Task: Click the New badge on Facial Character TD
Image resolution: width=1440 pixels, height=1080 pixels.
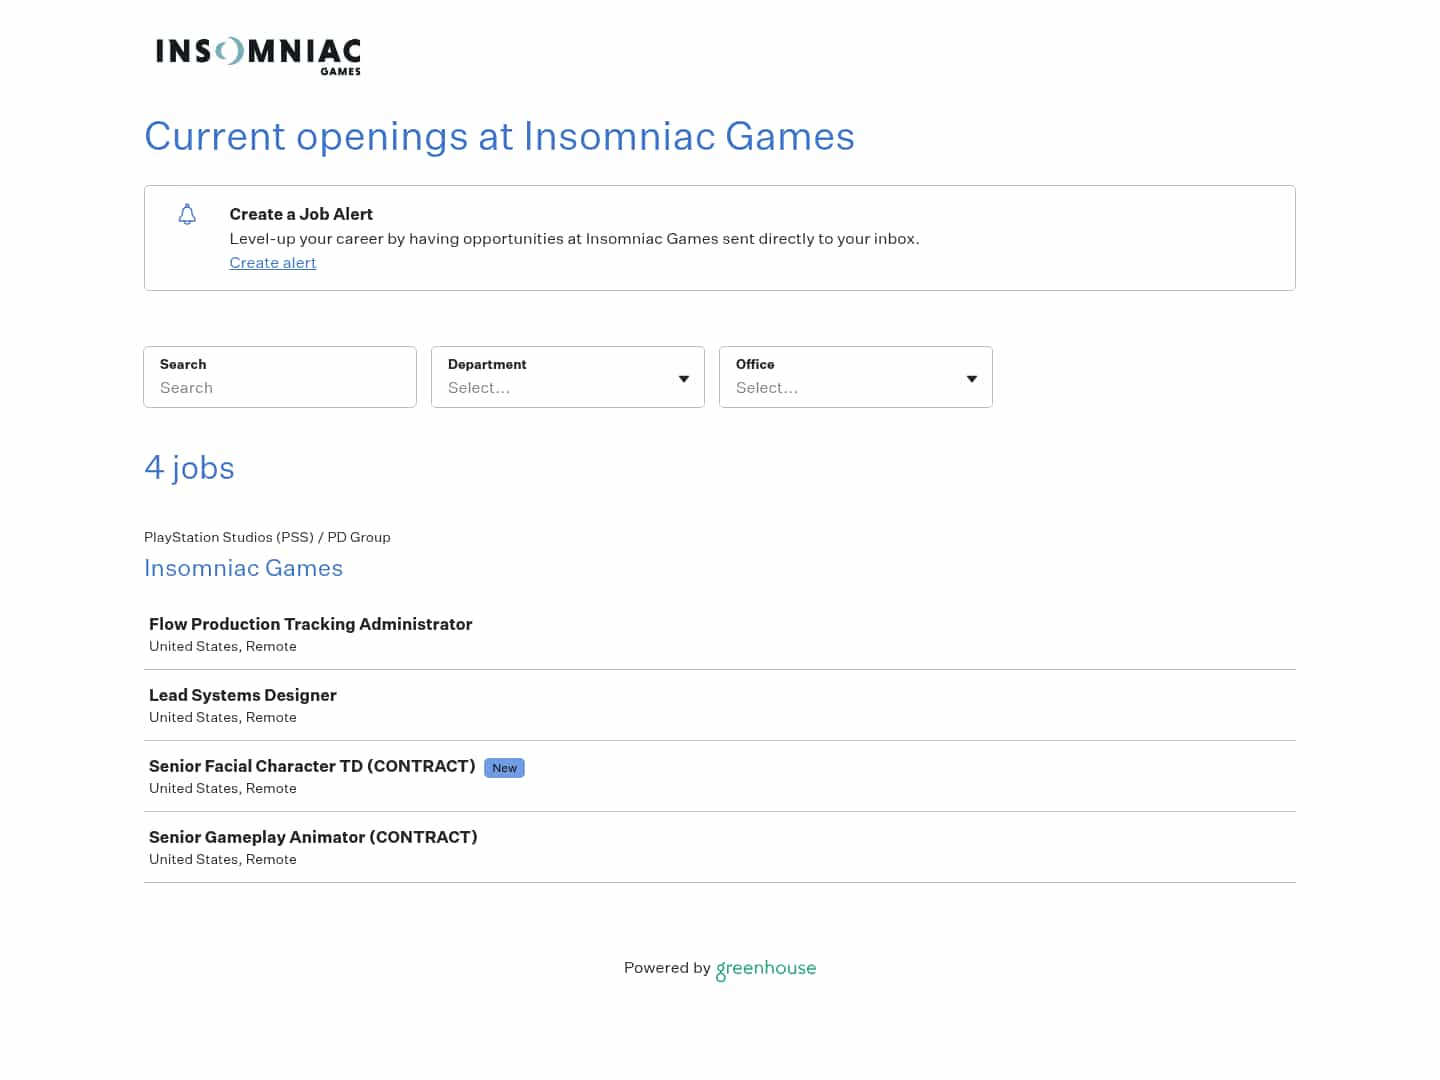Action: 504,768
